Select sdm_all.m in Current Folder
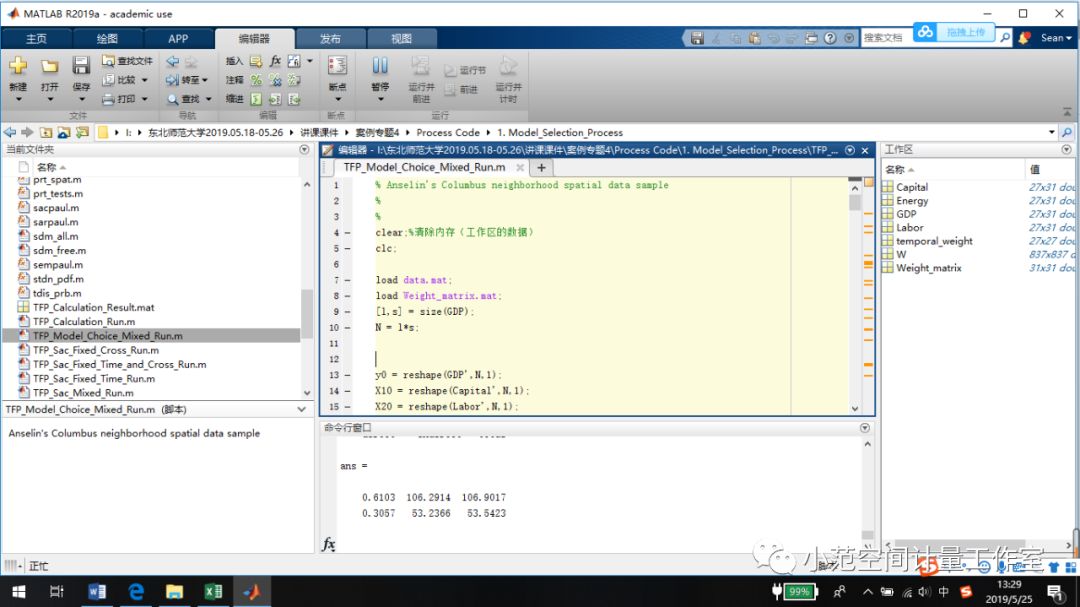Image resolution: width=1080 pixels, height=607 pixels. (56, 236)
